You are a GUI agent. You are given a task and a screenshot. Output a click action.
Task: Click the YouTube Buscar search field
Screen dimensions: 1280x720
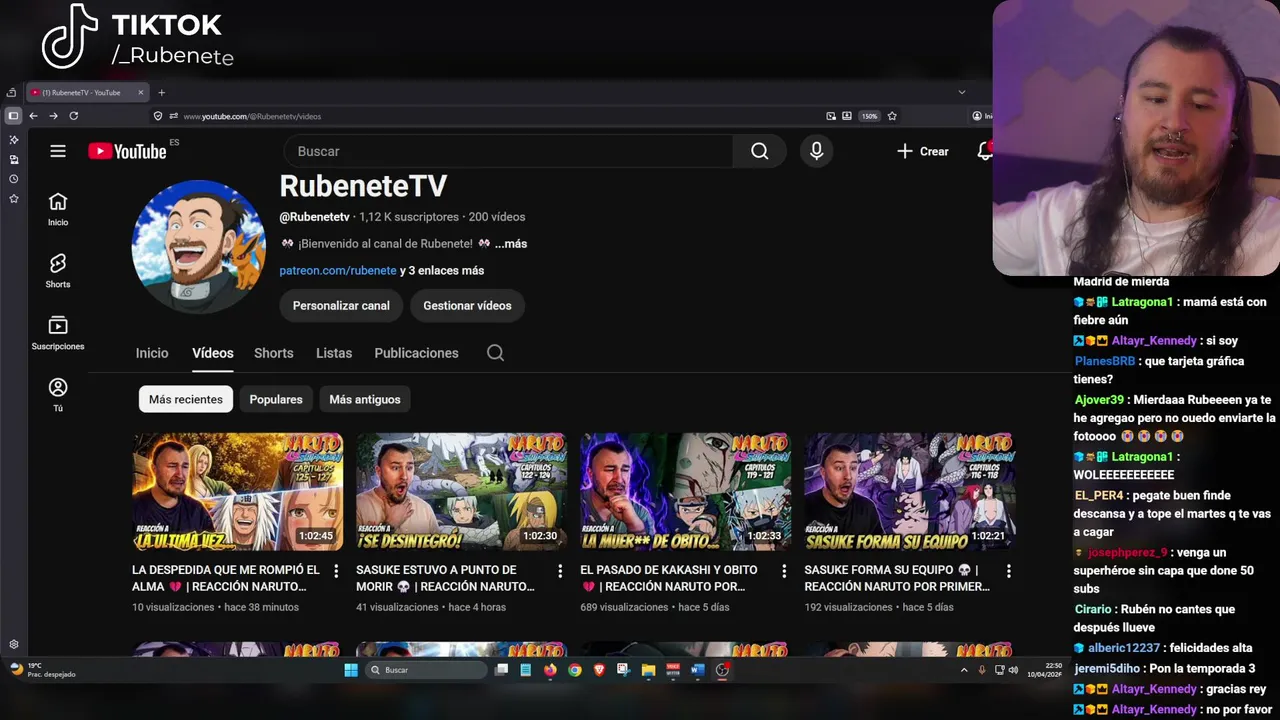click(509, 151)
